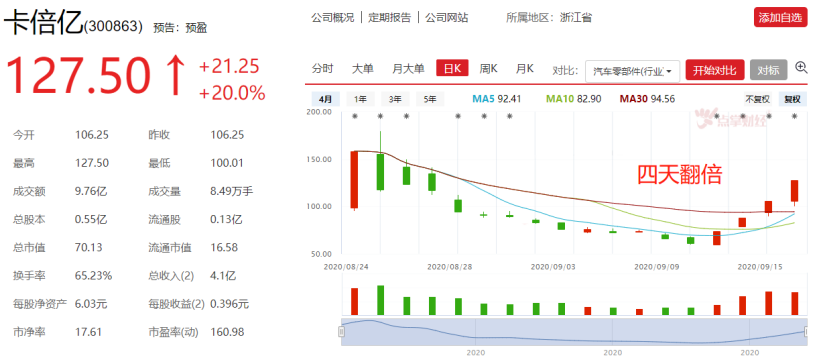The width and height of the screenshot is (816, 363).
Task: Click the 总收入(2) value 4.1亿
Action: coord(222,276)
